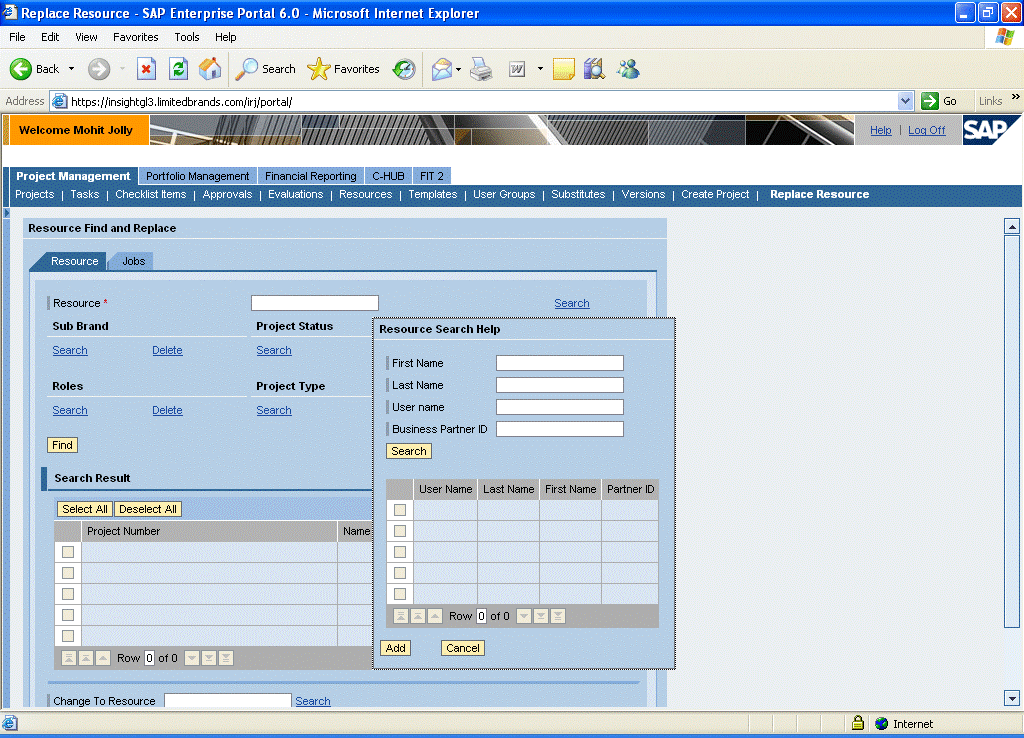The image size is (1024, 738).
Task: Expand the left navigation panel arrow
Action: tap(7, 212)
